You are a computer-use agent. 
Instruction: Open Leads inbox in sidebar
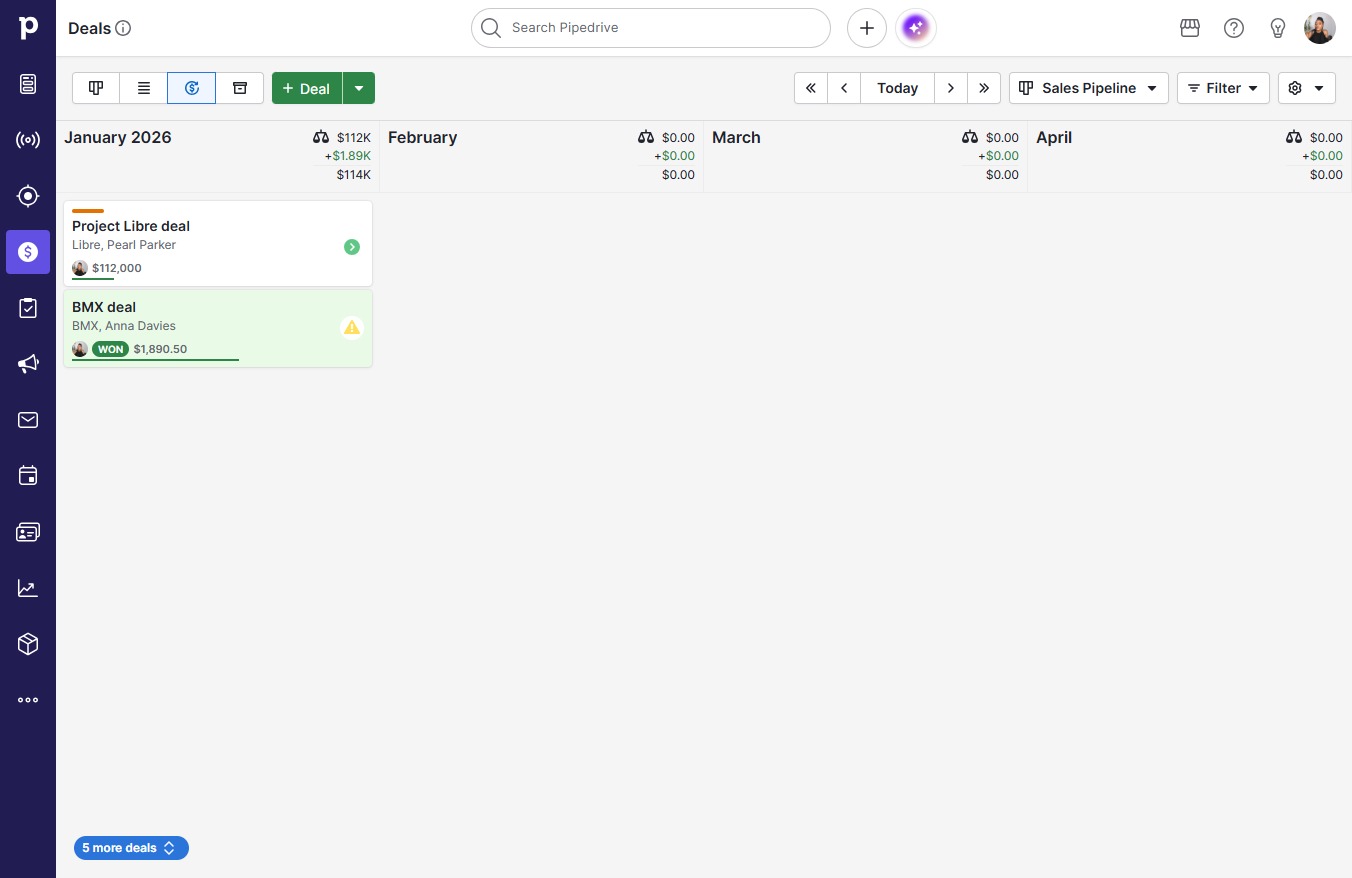coord(28,84)
